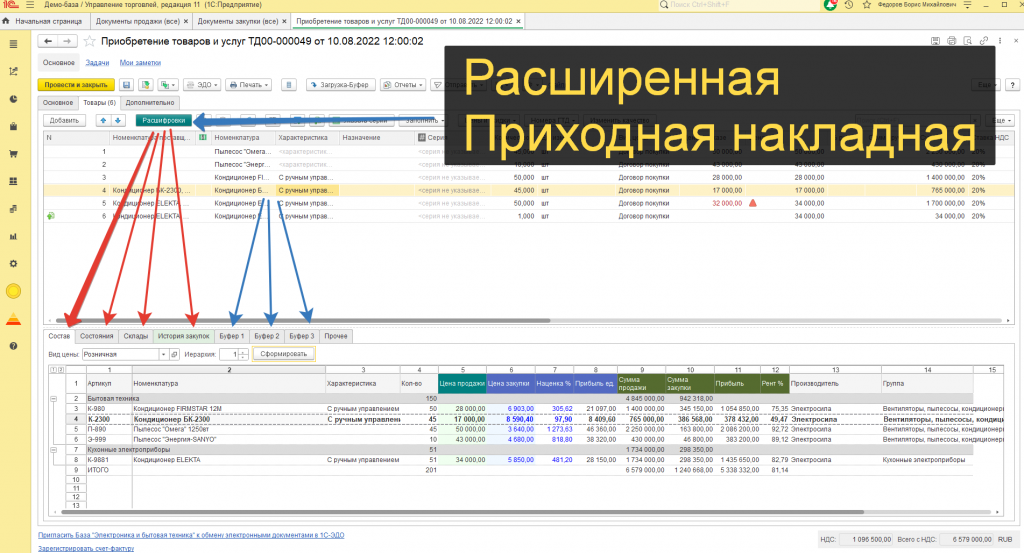Image resolution: width=1024 pixels, height=553 pixels.
Task: Move row down with the blue down arrow
Action: coord(118,120)
